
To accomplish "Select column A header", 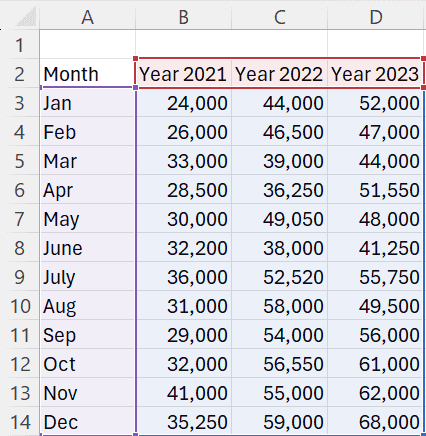I will tap(88, 17).
